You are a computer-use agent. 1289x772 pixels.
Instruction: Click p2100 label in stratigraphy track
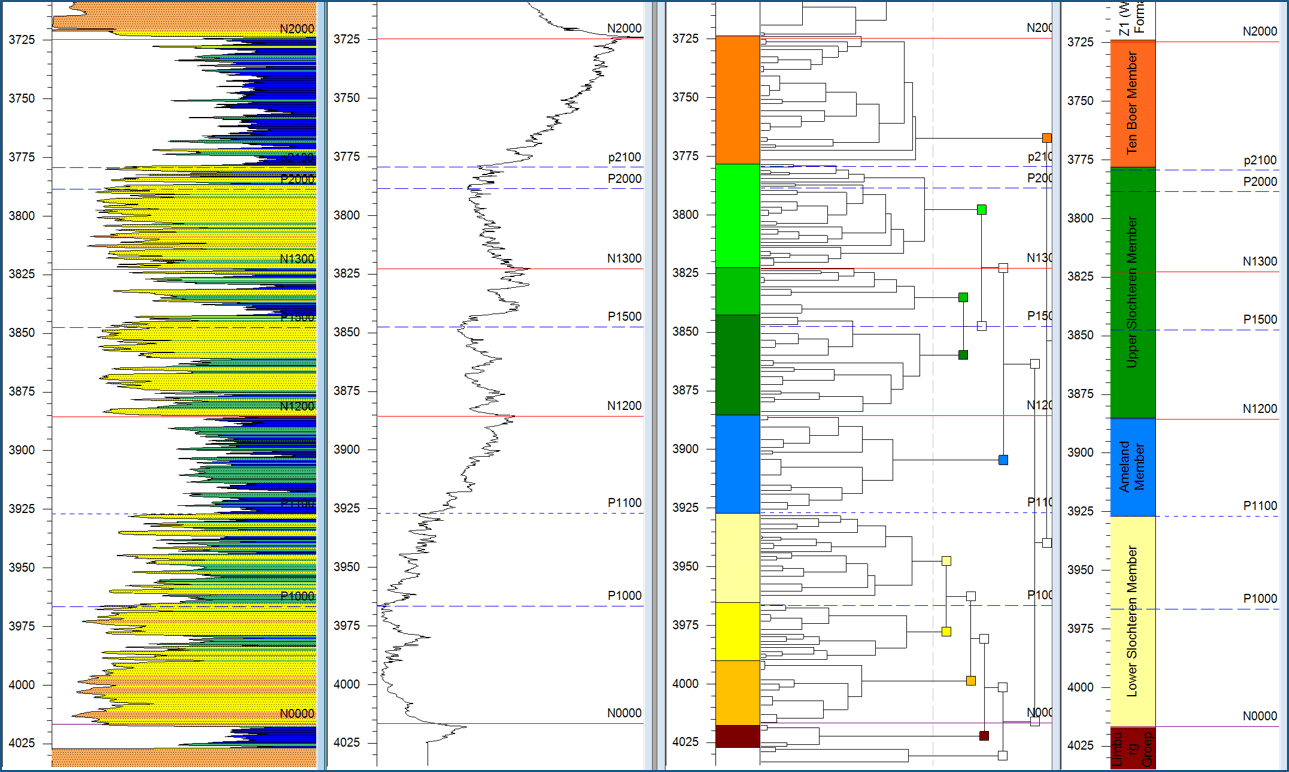1260,161
